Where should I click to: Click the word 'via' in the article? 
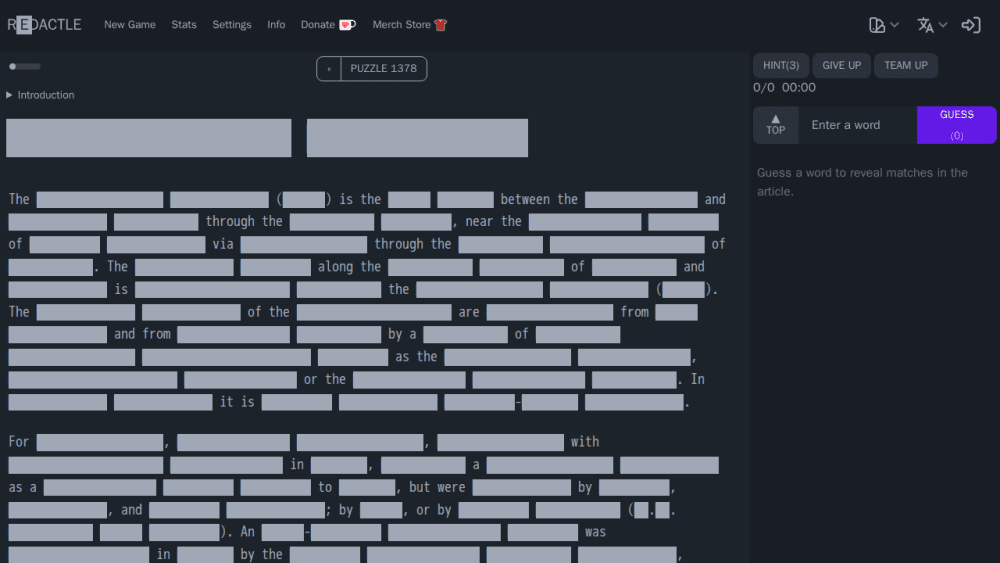(223, 244)
